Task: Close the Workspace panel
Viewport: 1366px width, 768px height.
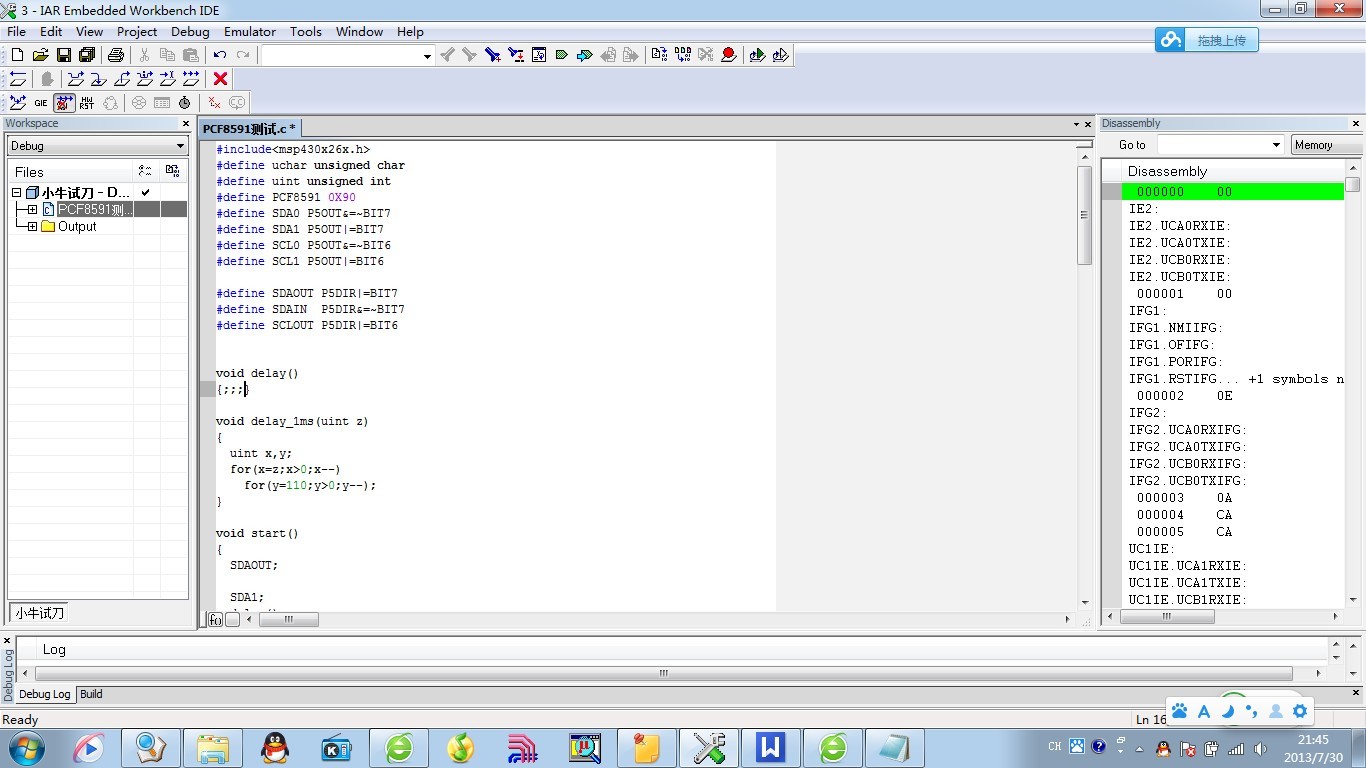Action: coord(185,123)
